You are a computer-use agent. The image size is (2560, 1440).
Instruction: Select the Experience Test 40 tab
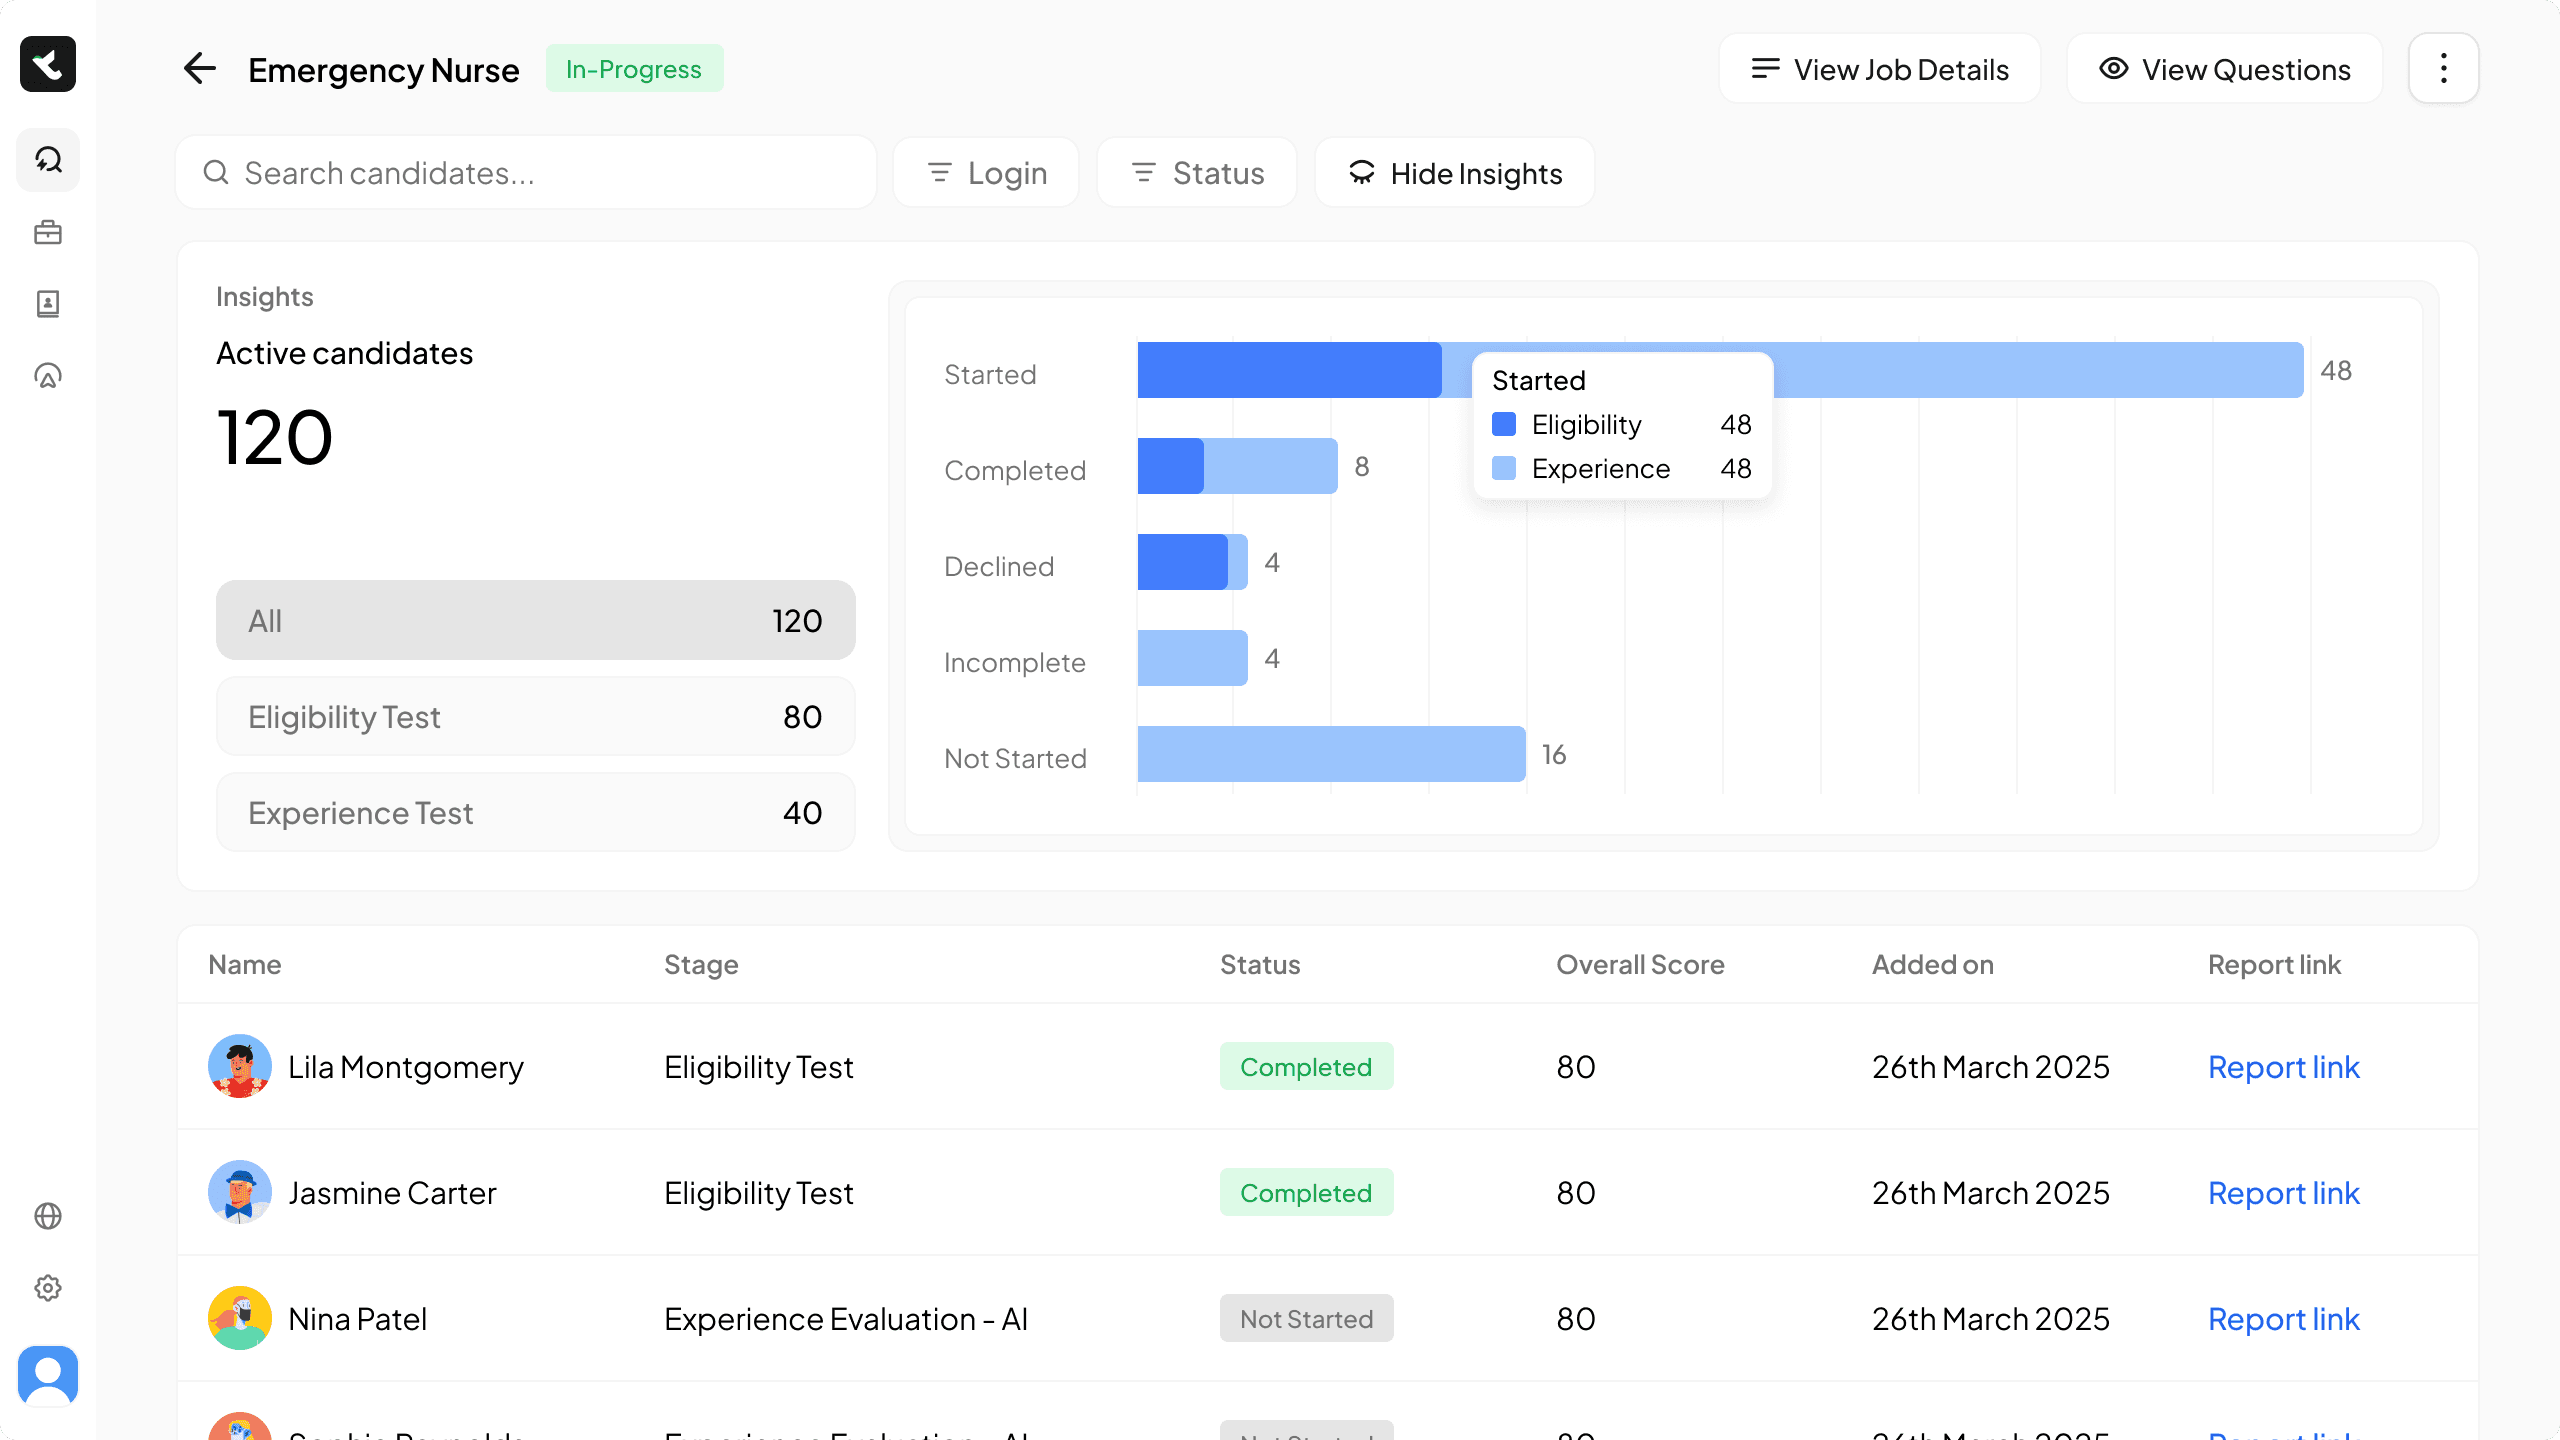point(535,812)
